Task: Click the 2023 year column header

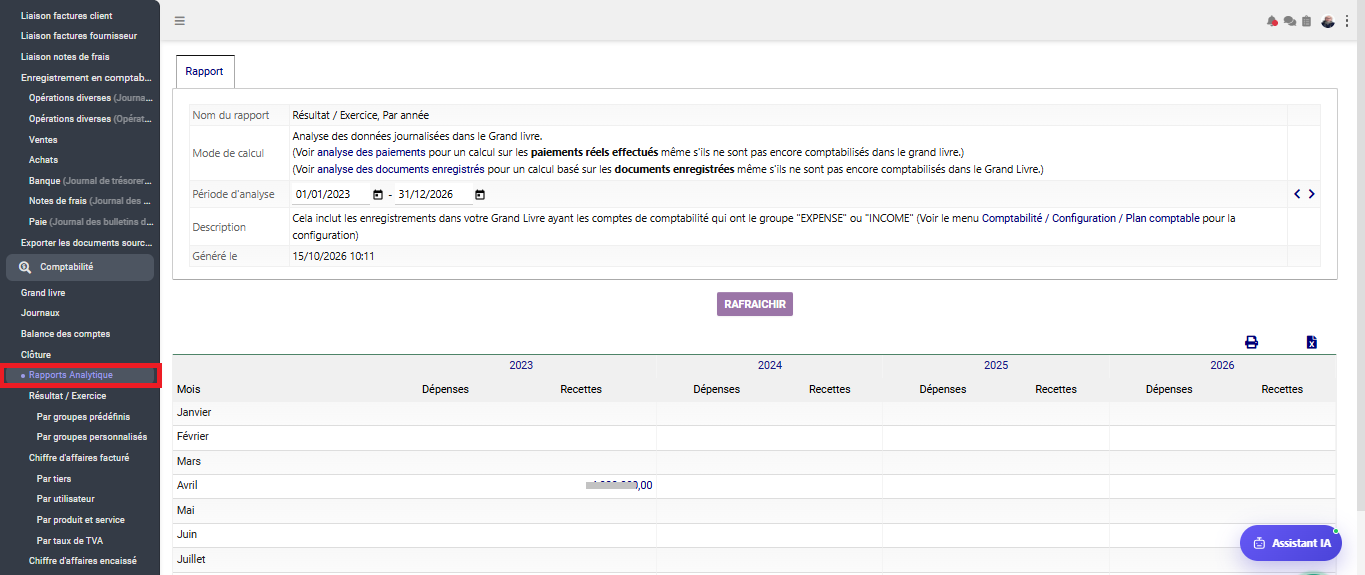Action: coord(521,366)
